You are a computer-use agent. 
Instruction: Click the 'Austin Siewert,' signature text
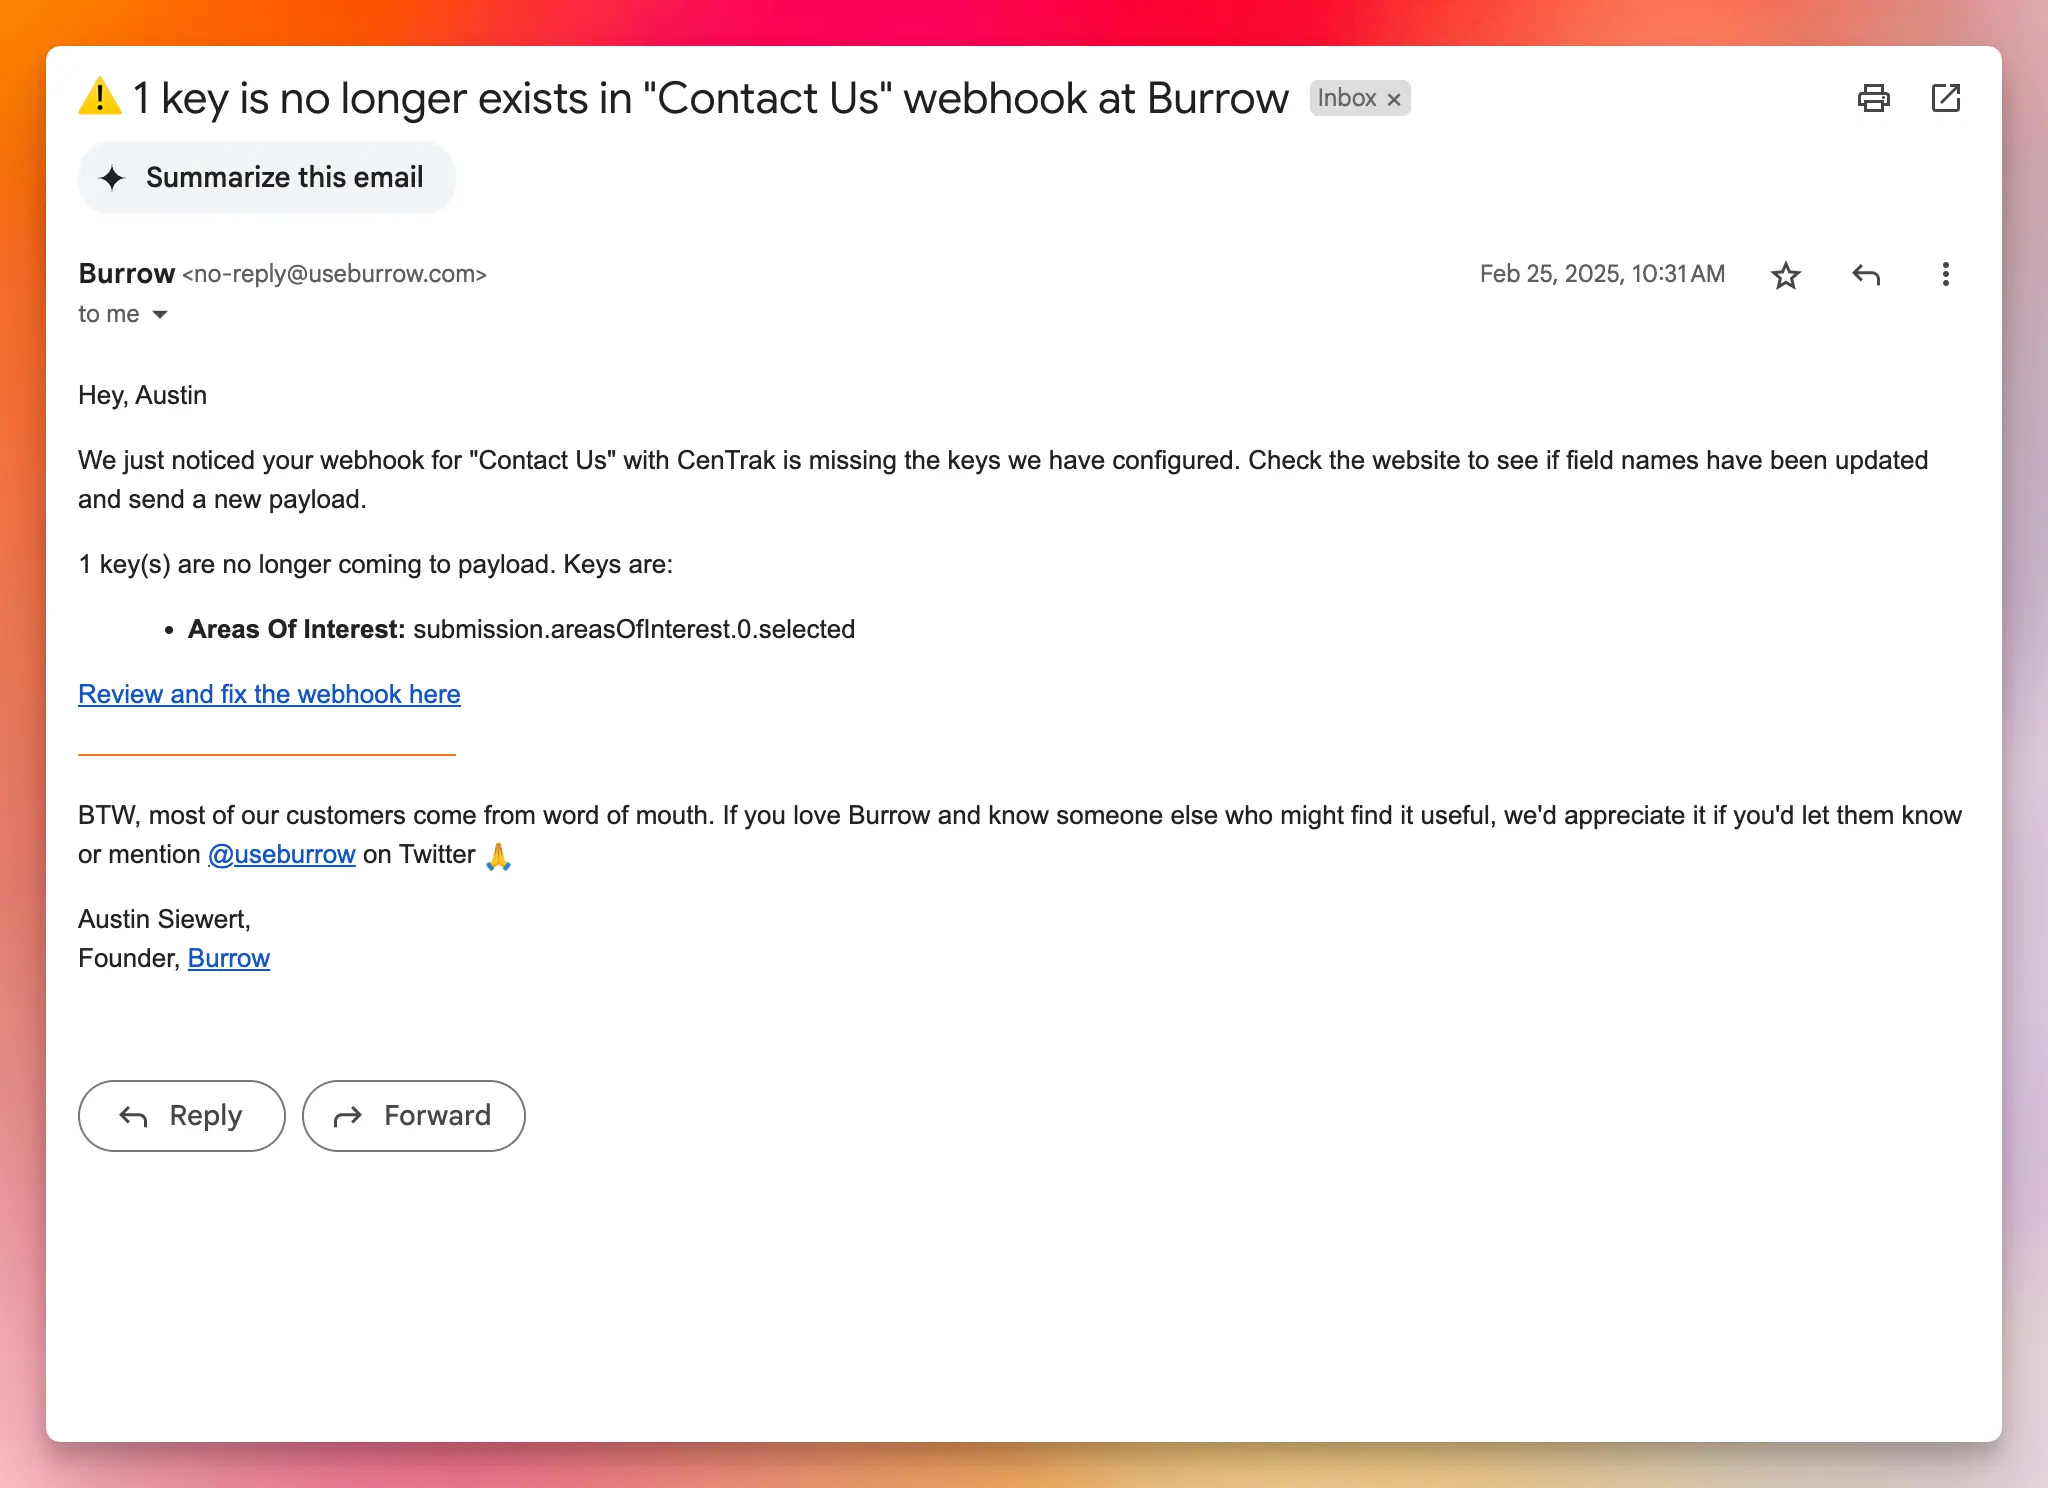click(164, 919)
